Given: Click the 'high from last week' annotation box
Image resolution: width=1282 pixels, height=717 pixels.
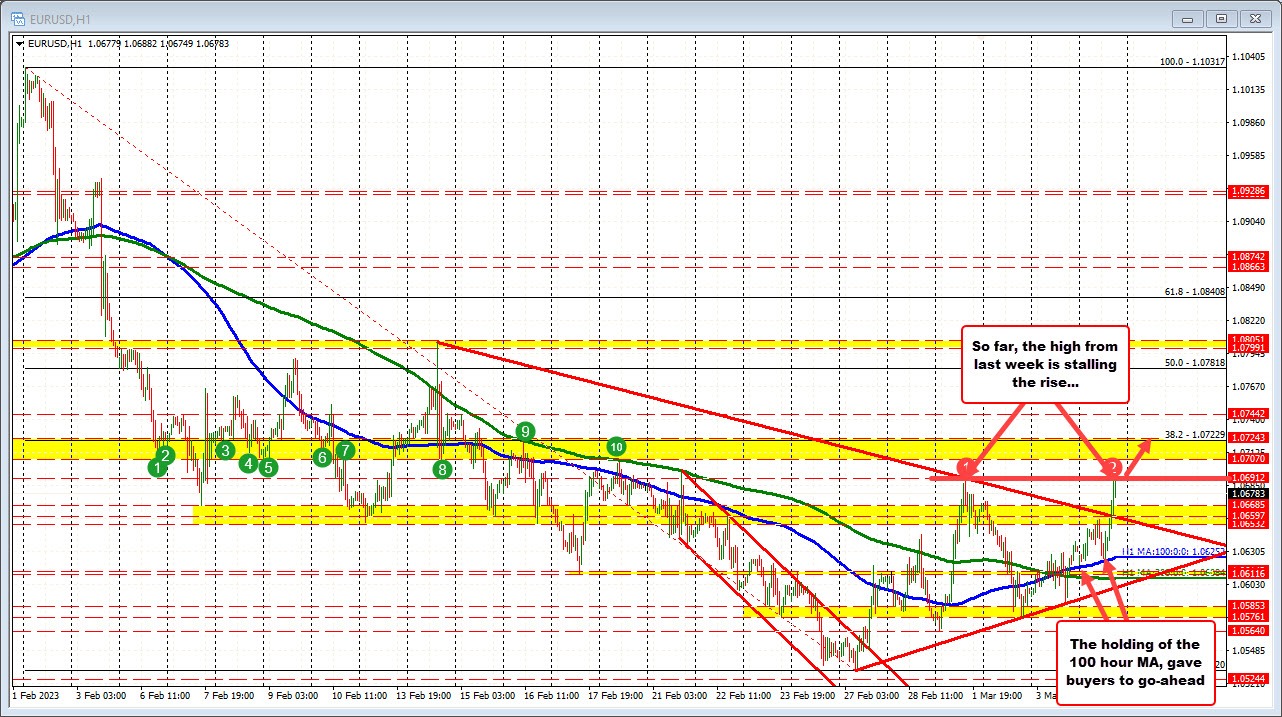Looking at the screenshot, I should point(1045,364).
